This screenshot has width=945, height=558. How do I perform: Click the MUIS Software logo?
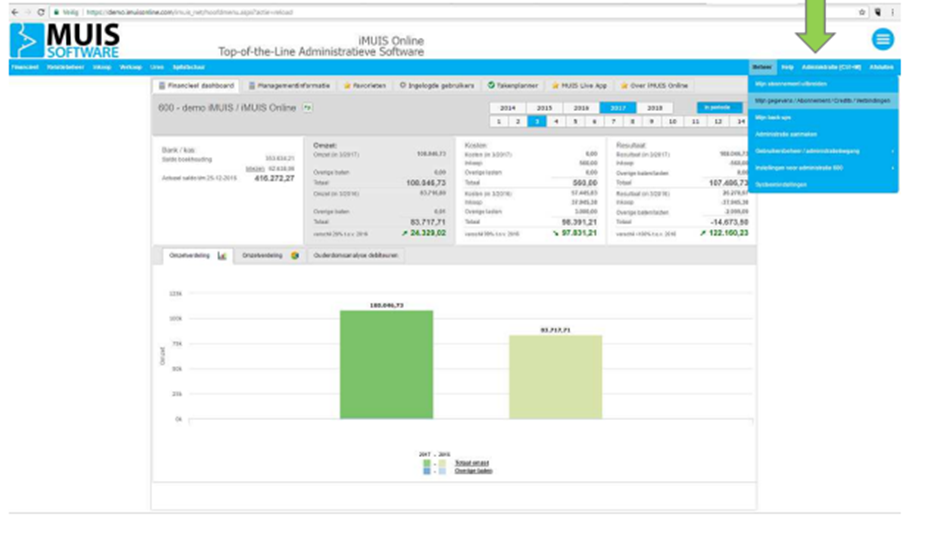pyautogui.click(x=64, y=40)
